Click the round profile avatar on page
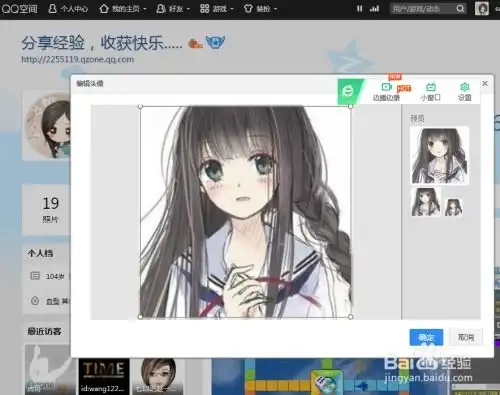Image resolution: width=500 pixels, height=395 pixels. pyautogui.click(x=49, y=126)
